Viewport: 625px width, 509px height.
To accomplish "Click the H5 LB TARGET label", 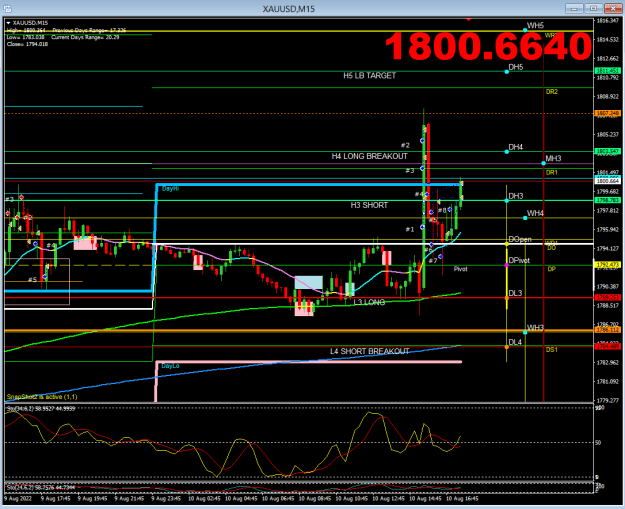I will 369,75.
